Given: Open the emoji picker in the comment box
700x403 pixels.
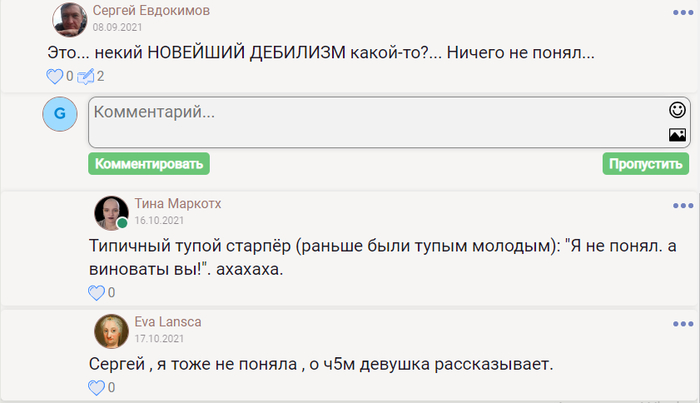Looking at the screenshot, I should pos(677,109).
